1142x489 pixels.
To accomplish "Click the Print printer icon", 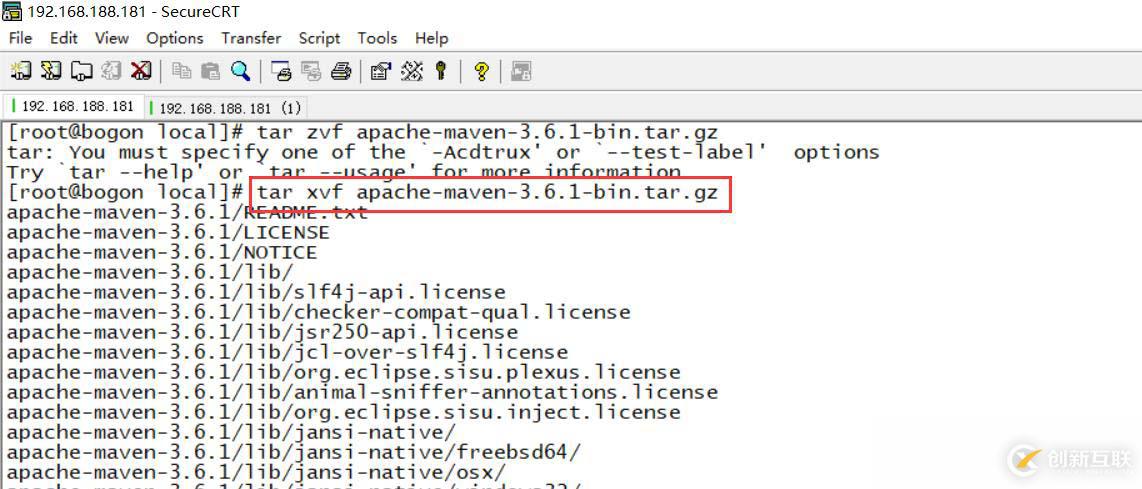I will point(341,71).
